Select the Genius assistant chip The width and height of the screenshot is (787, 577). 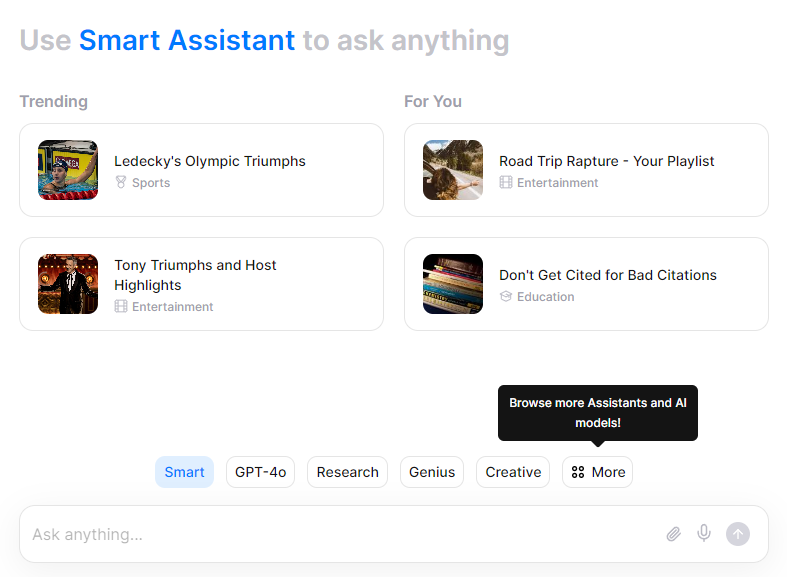432,472
